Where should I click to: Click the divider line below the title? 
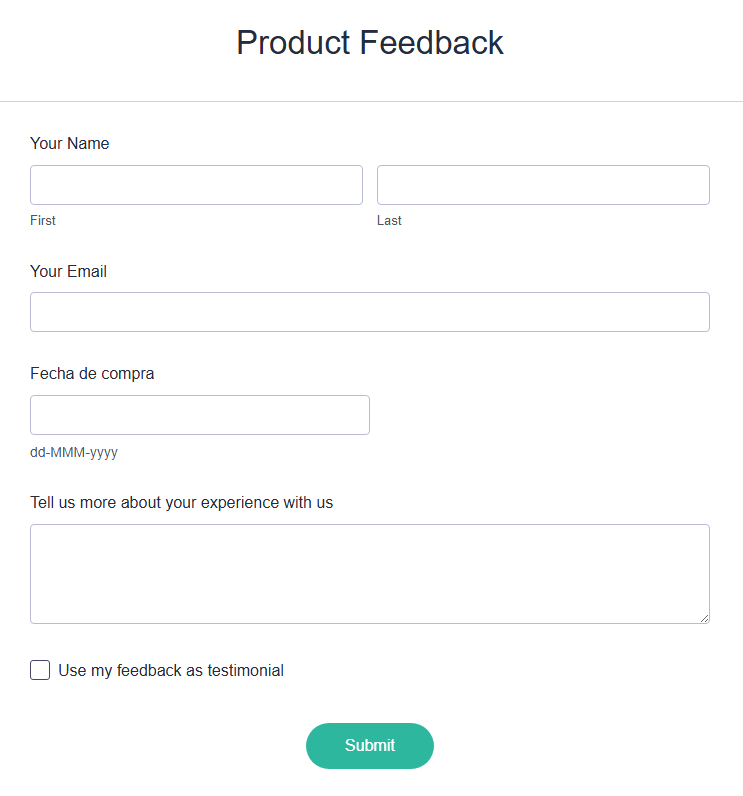[371, 101]
